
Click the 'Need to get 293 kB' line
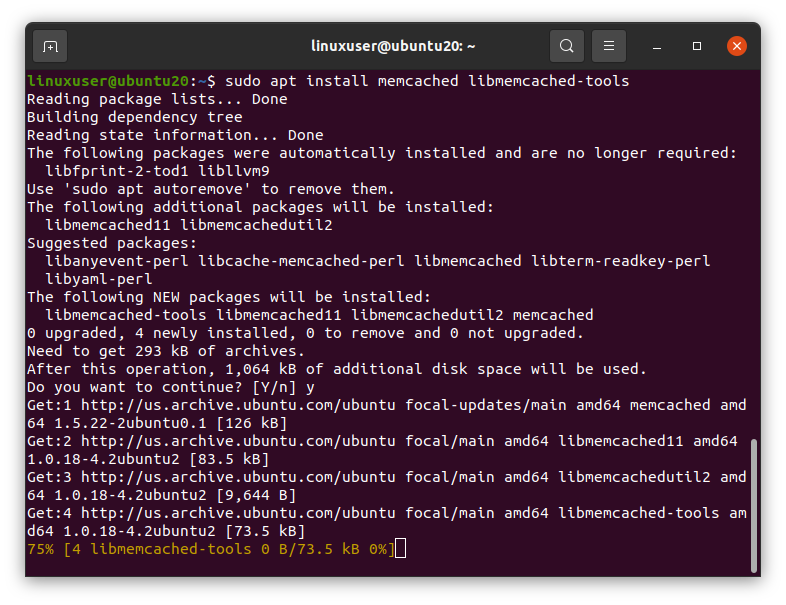[166, 351]
